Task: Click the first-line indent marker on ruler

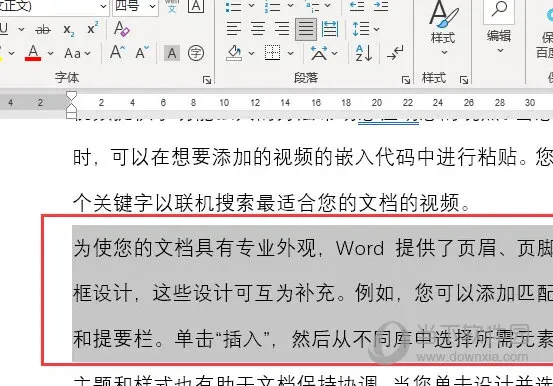Action: click(72, 96)
